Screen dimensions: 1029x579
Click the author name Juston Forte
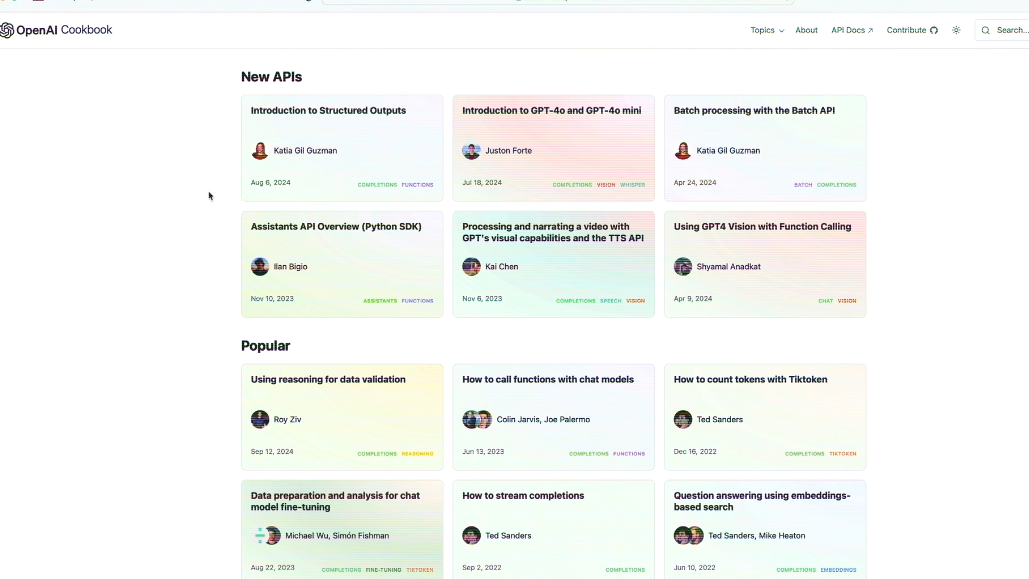[x=509, y=150]
